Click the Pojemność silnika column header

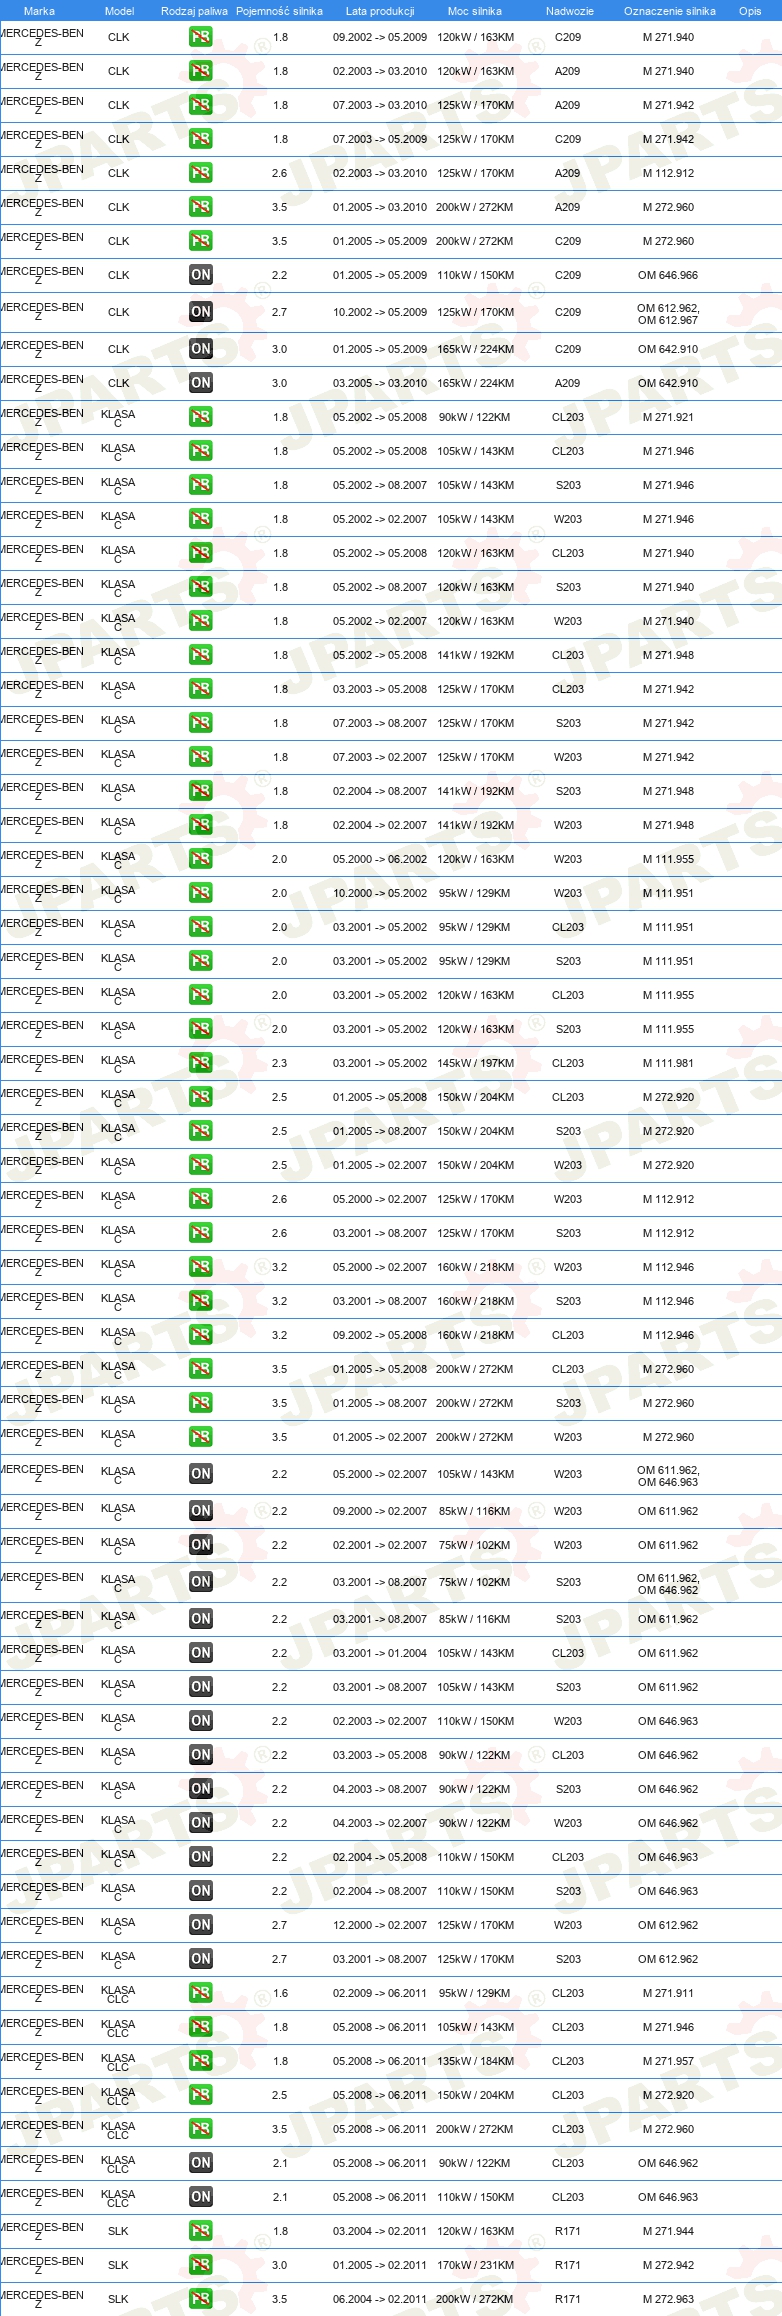(279, 11)
